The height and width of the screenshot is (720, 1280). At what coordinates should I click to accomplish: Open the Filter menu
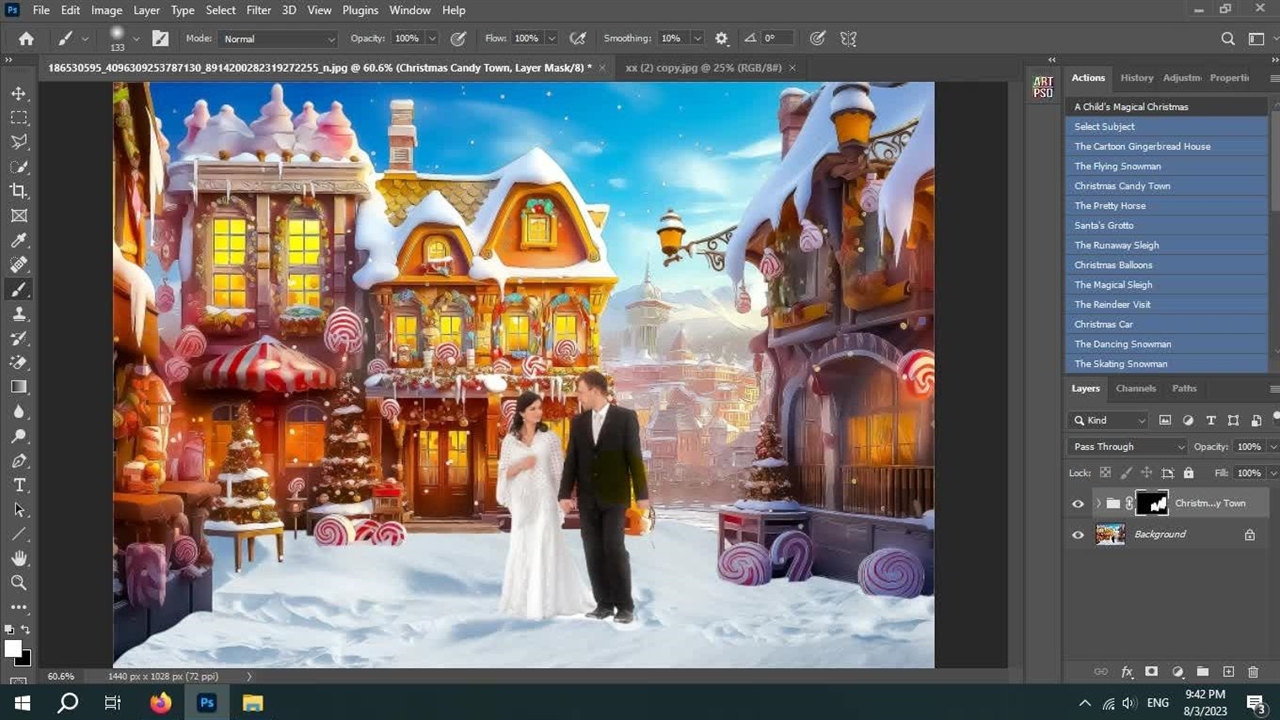pos(258,10)
